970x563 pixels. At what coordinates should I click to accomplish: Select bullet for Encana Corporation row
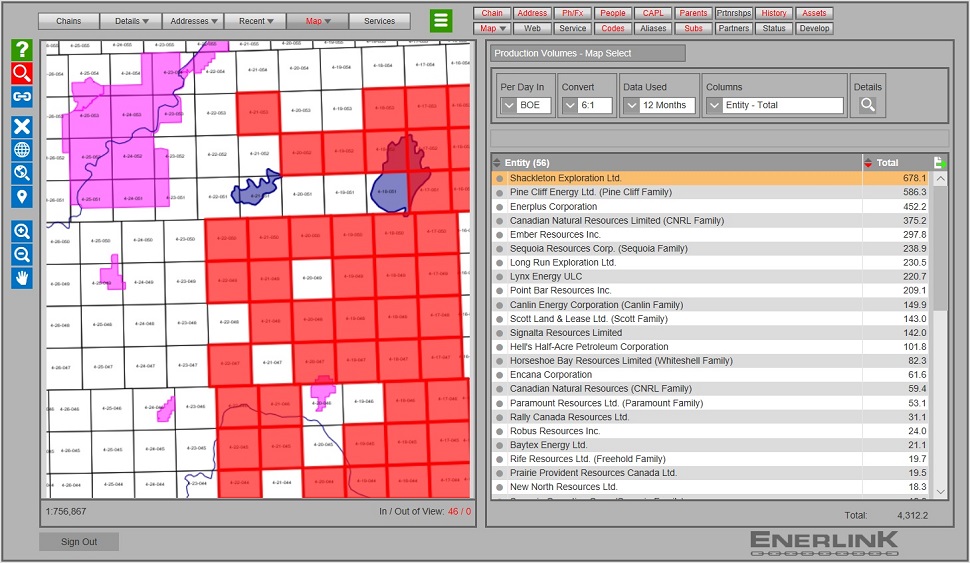[499, 376]
